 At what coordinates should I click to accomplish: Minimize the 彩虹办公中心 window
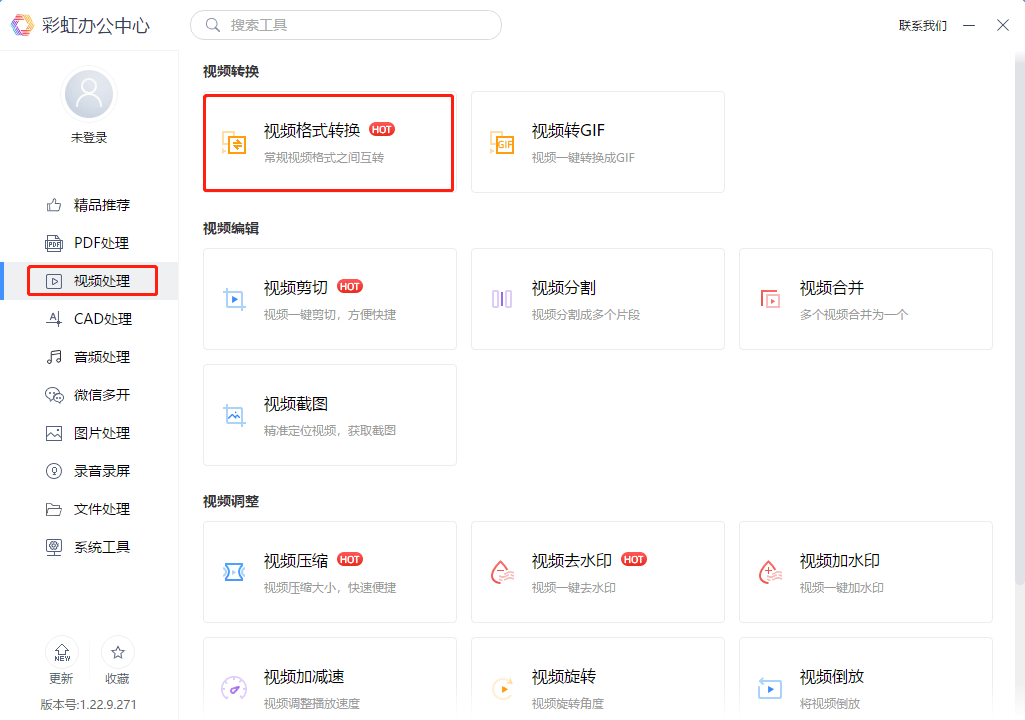pos(969,26)
